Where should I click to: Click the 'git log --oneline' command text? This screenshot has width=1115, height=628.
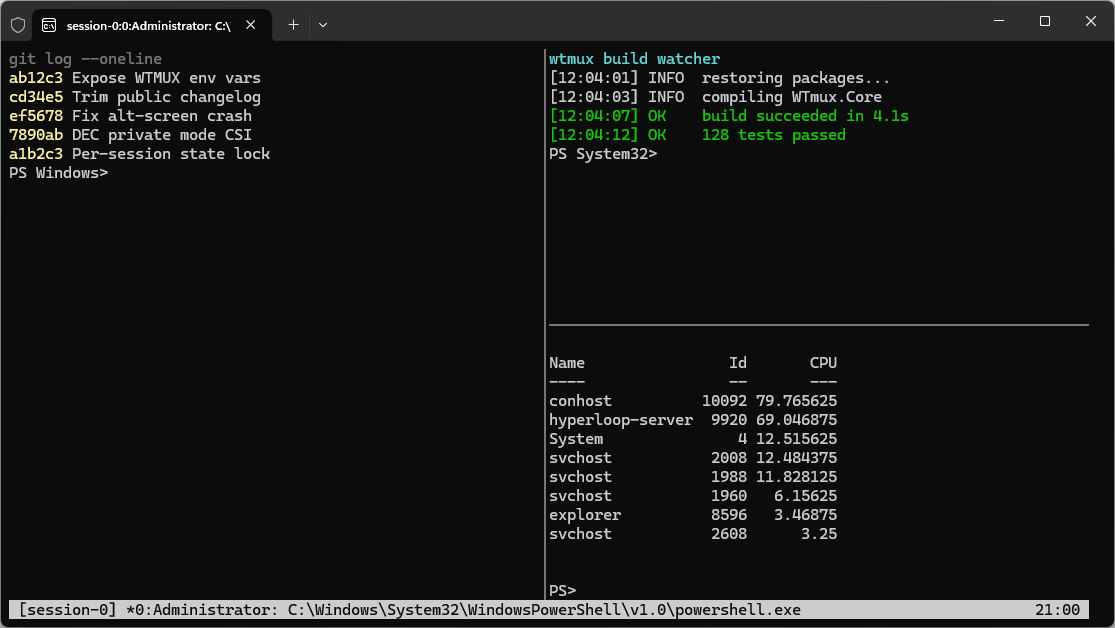click(x=85, y=59)
